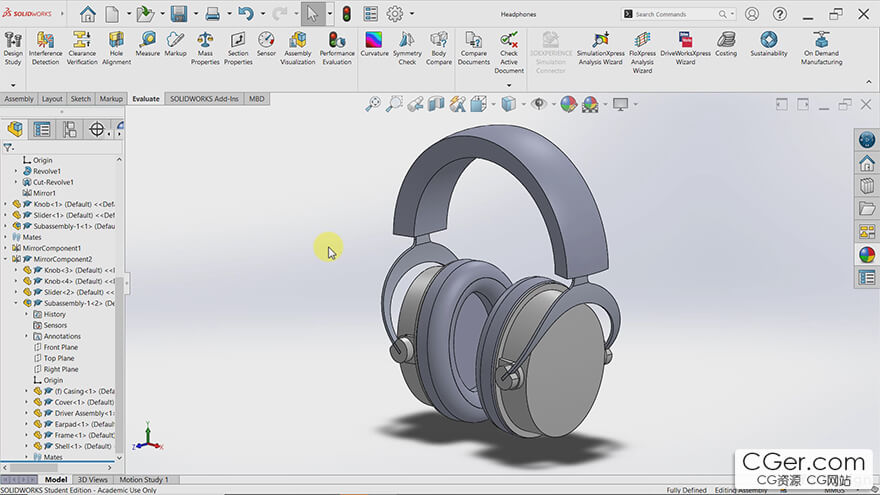The image size is (880, 495).
Task: Launch Assembly Visualization
Action: (297, 48)
